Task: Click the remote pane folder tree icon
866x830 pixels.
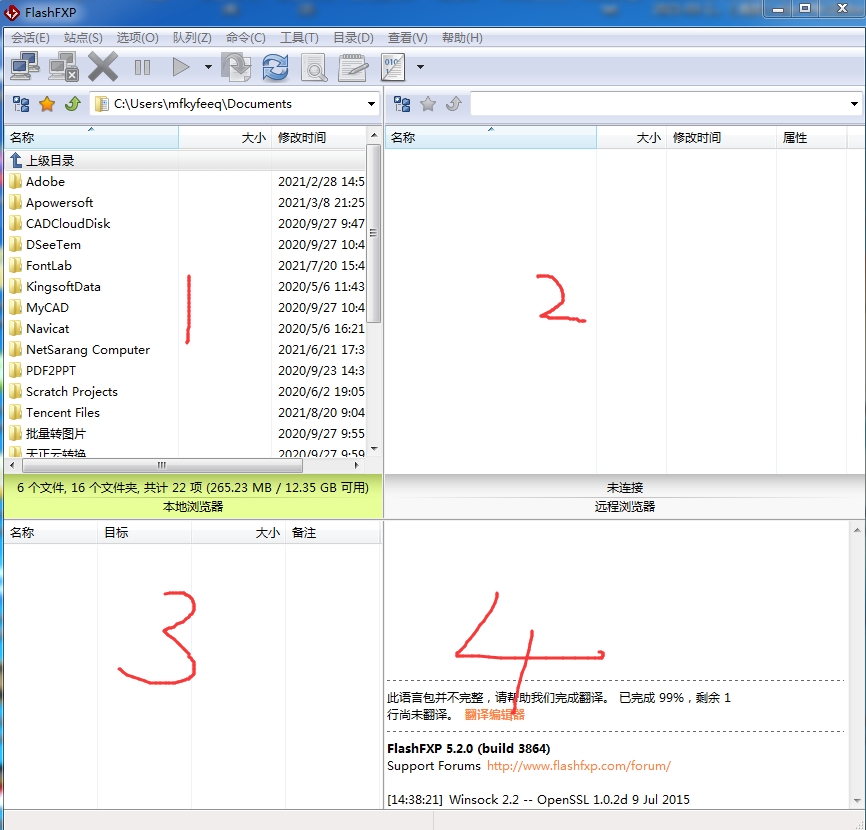Action: (x=402, y=104)
